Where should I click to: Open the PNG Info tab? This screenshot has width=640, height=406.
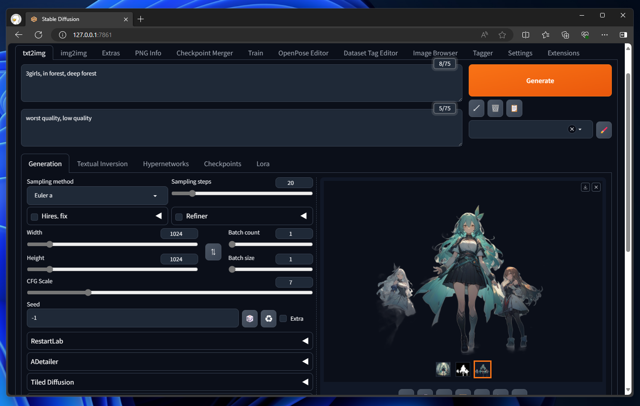pyautogui.click(x=148, y=53)
